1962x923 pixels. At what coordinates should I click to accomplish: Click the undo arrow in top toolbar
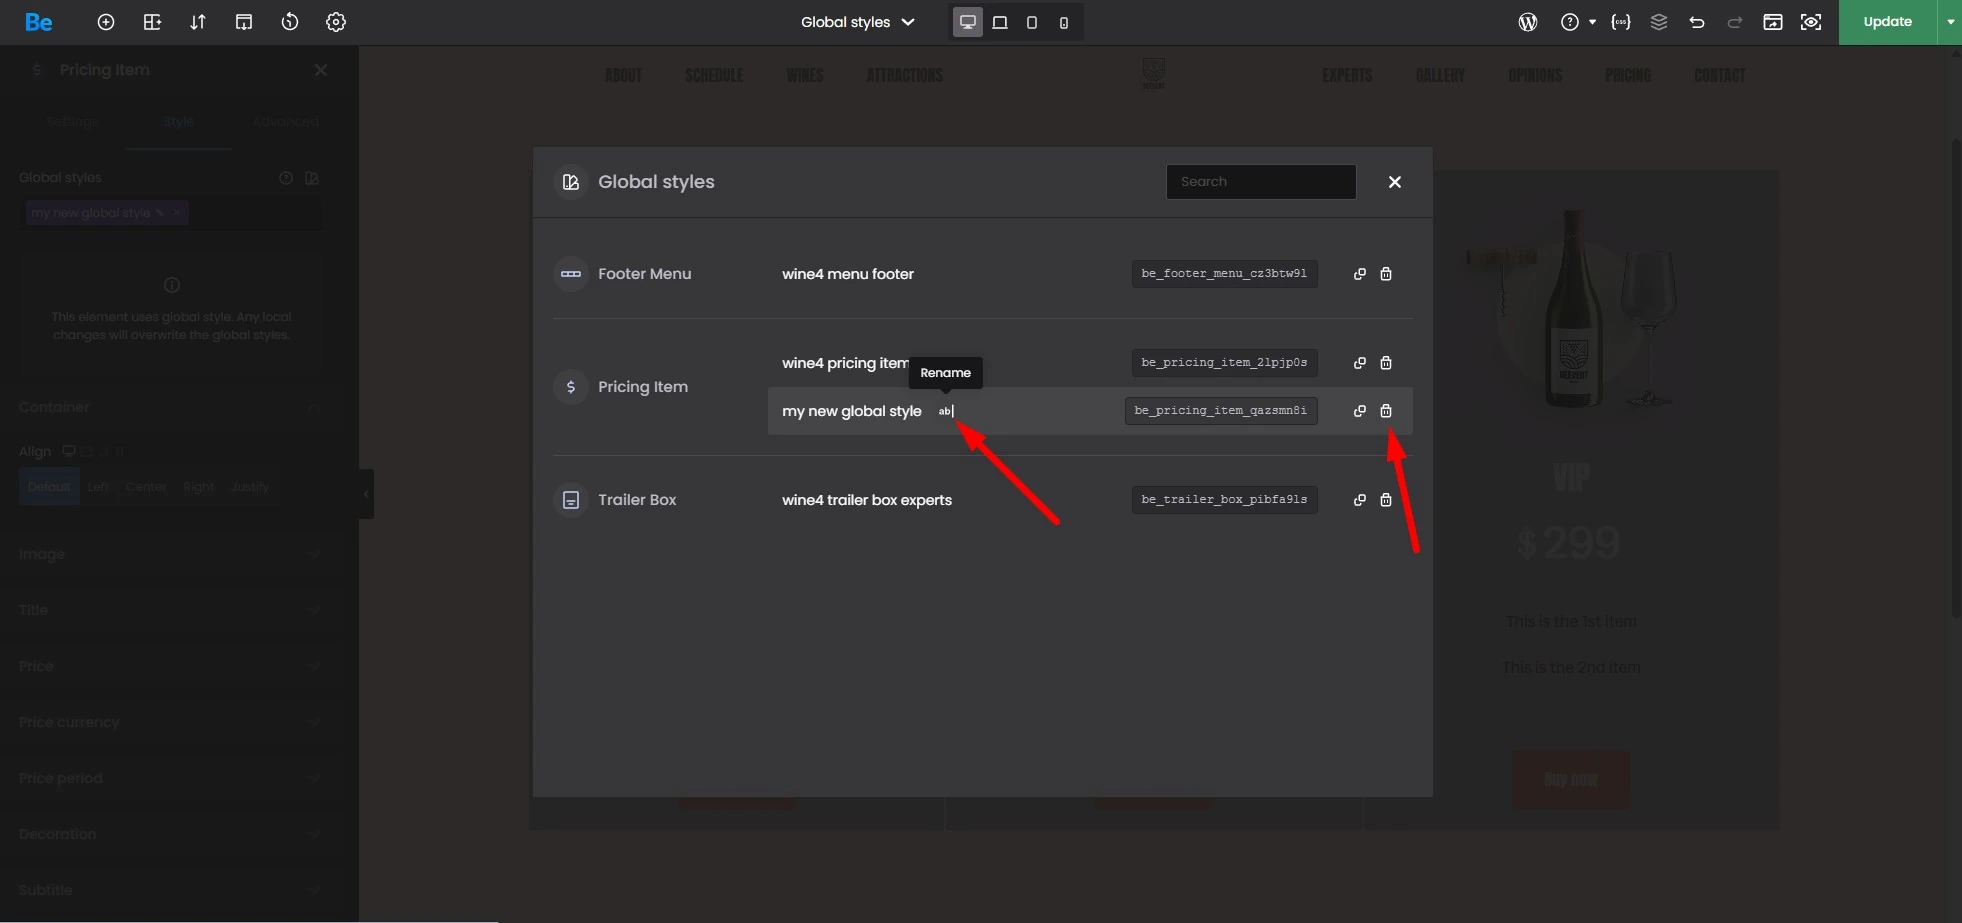click(1697, 22)
